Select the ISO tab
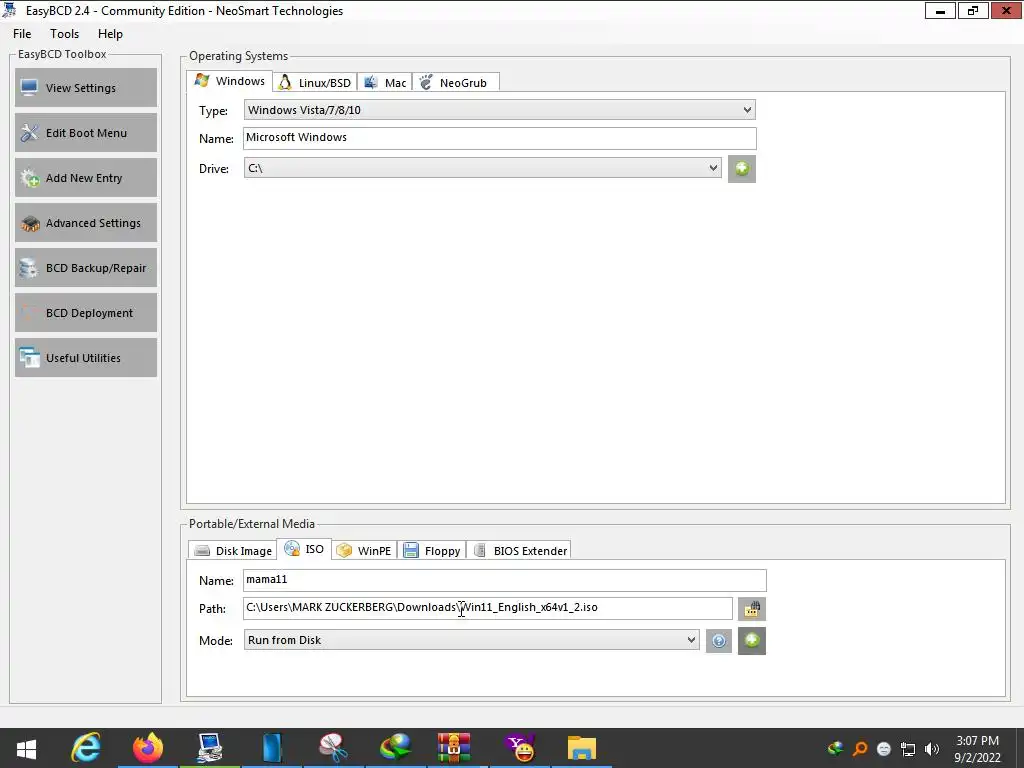 click(304, 549)
